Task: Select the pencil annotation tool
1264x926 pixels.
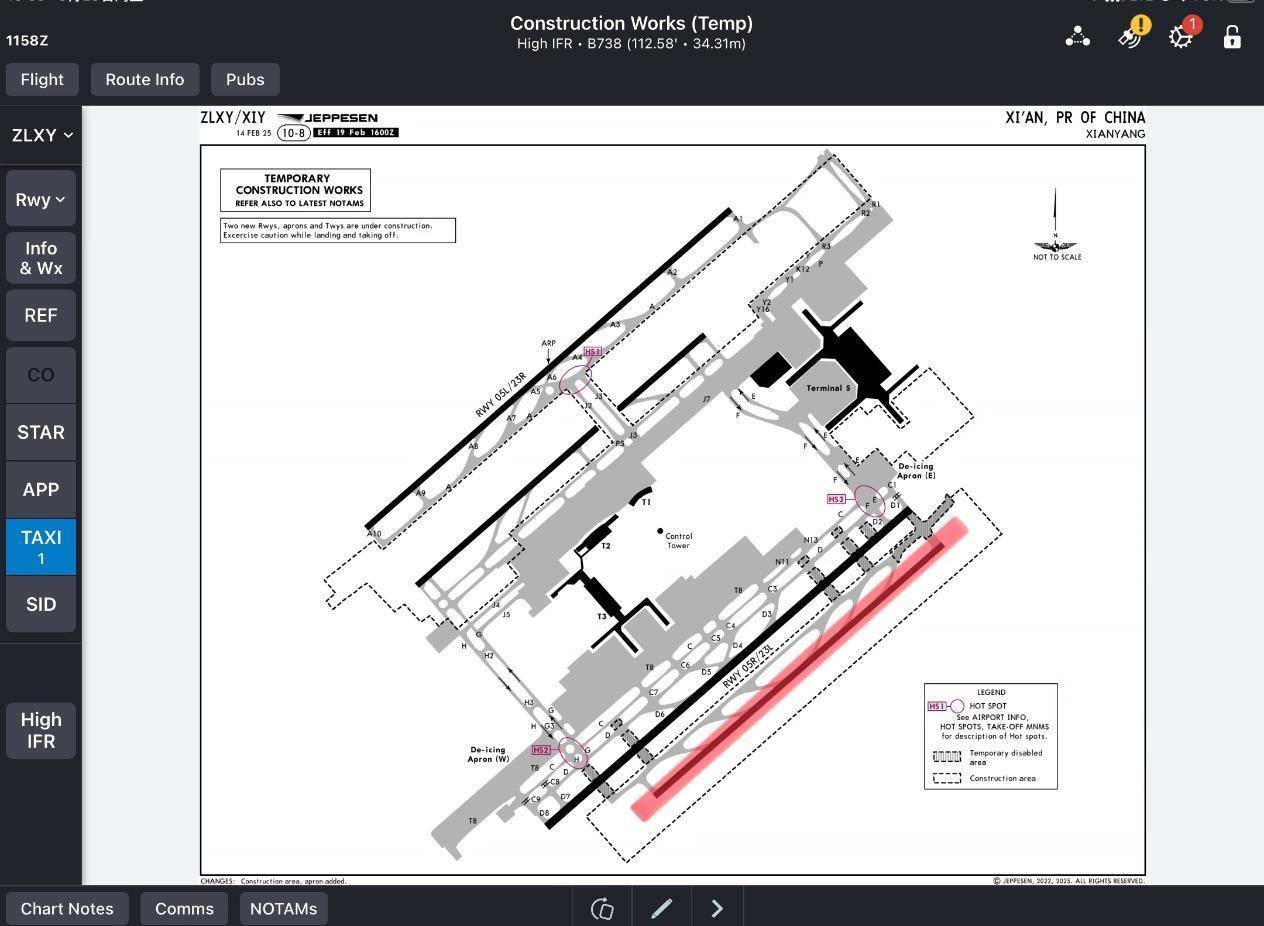Action: tap(662, 908)
